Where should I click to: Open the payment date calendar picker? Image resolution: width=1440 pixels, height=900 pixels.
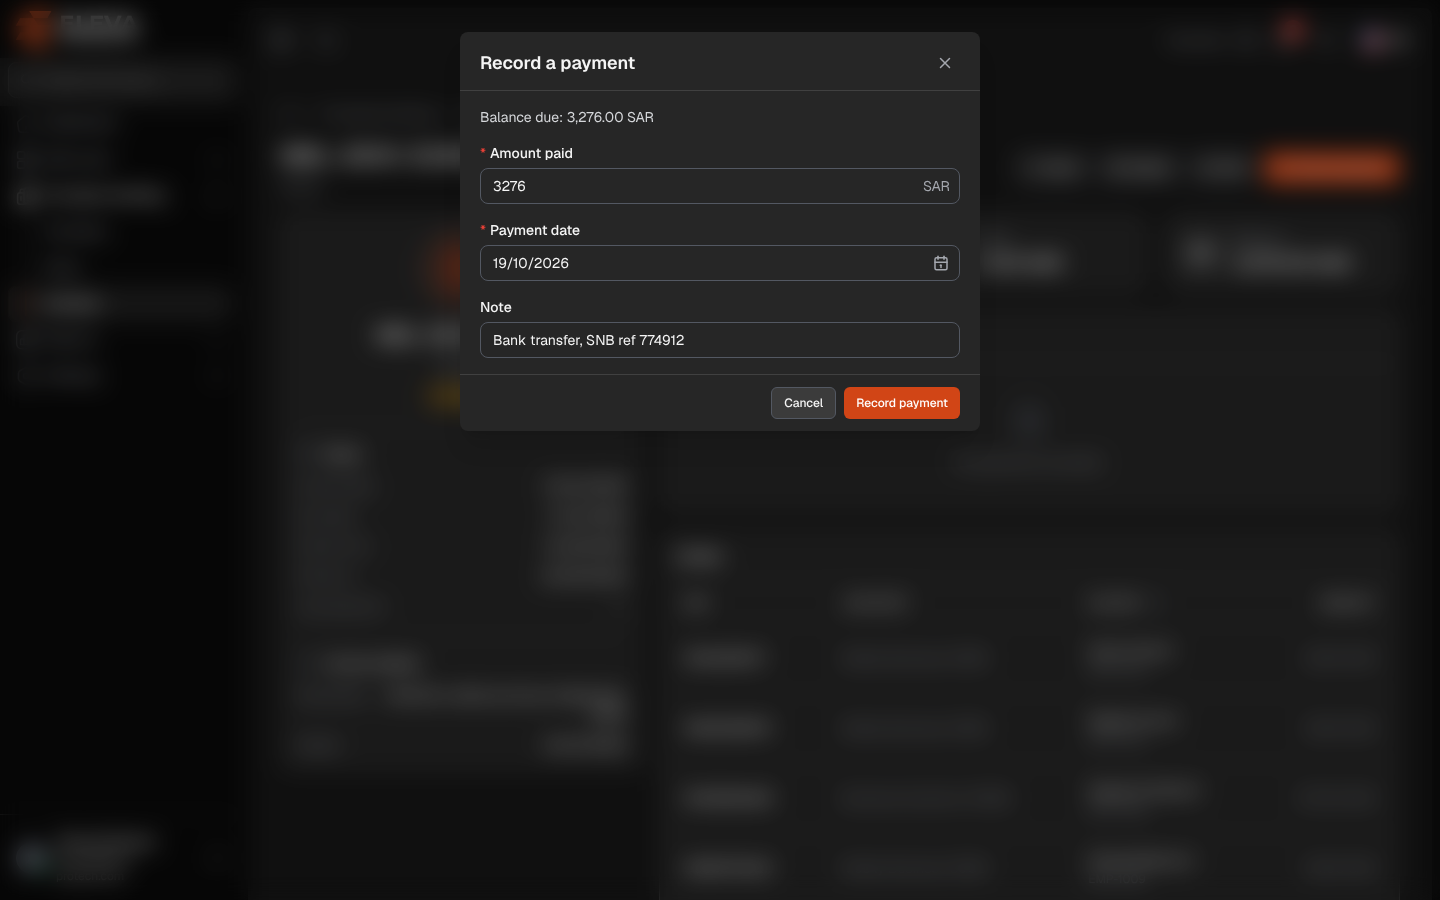[x=941, y=263]
